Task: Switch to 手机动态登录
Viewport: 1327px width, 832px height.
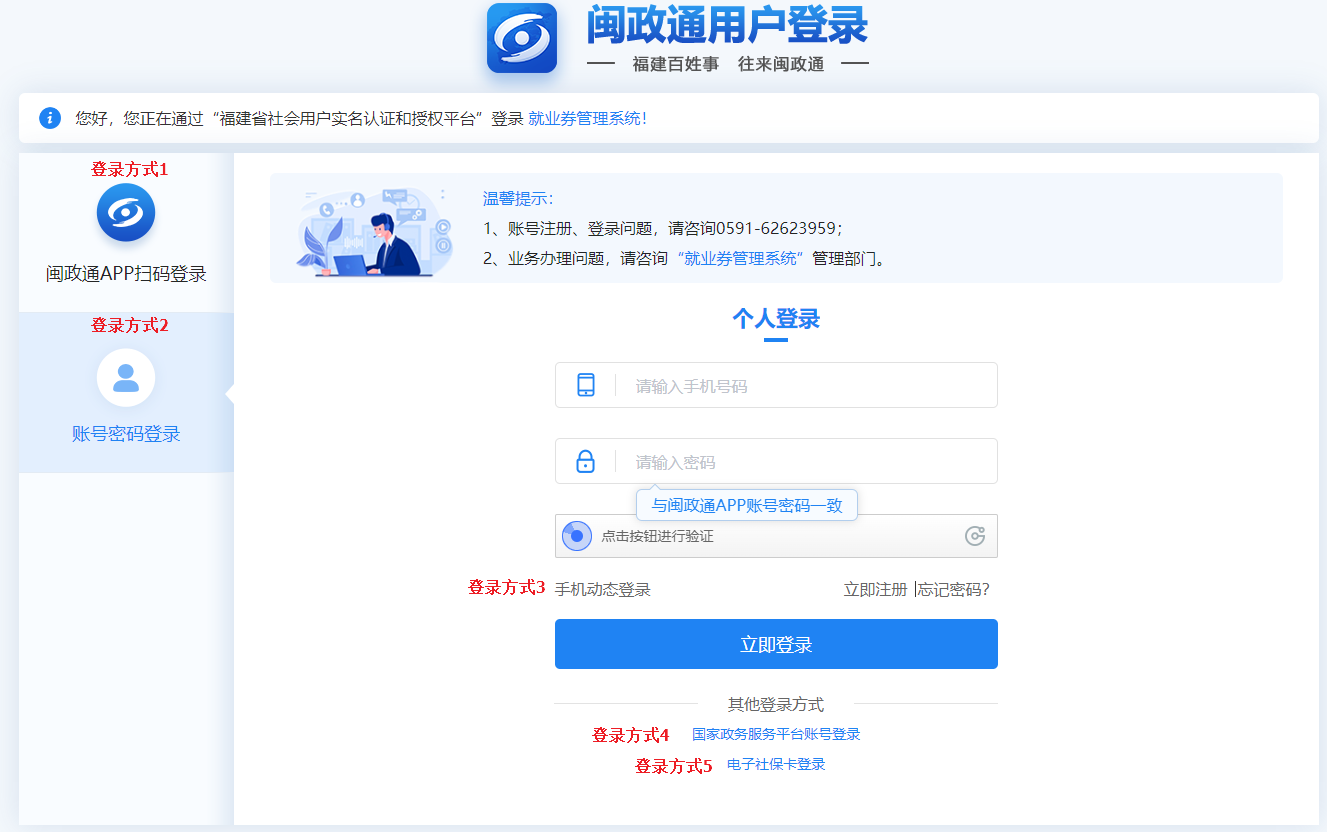Action: (x=603, y=590)
